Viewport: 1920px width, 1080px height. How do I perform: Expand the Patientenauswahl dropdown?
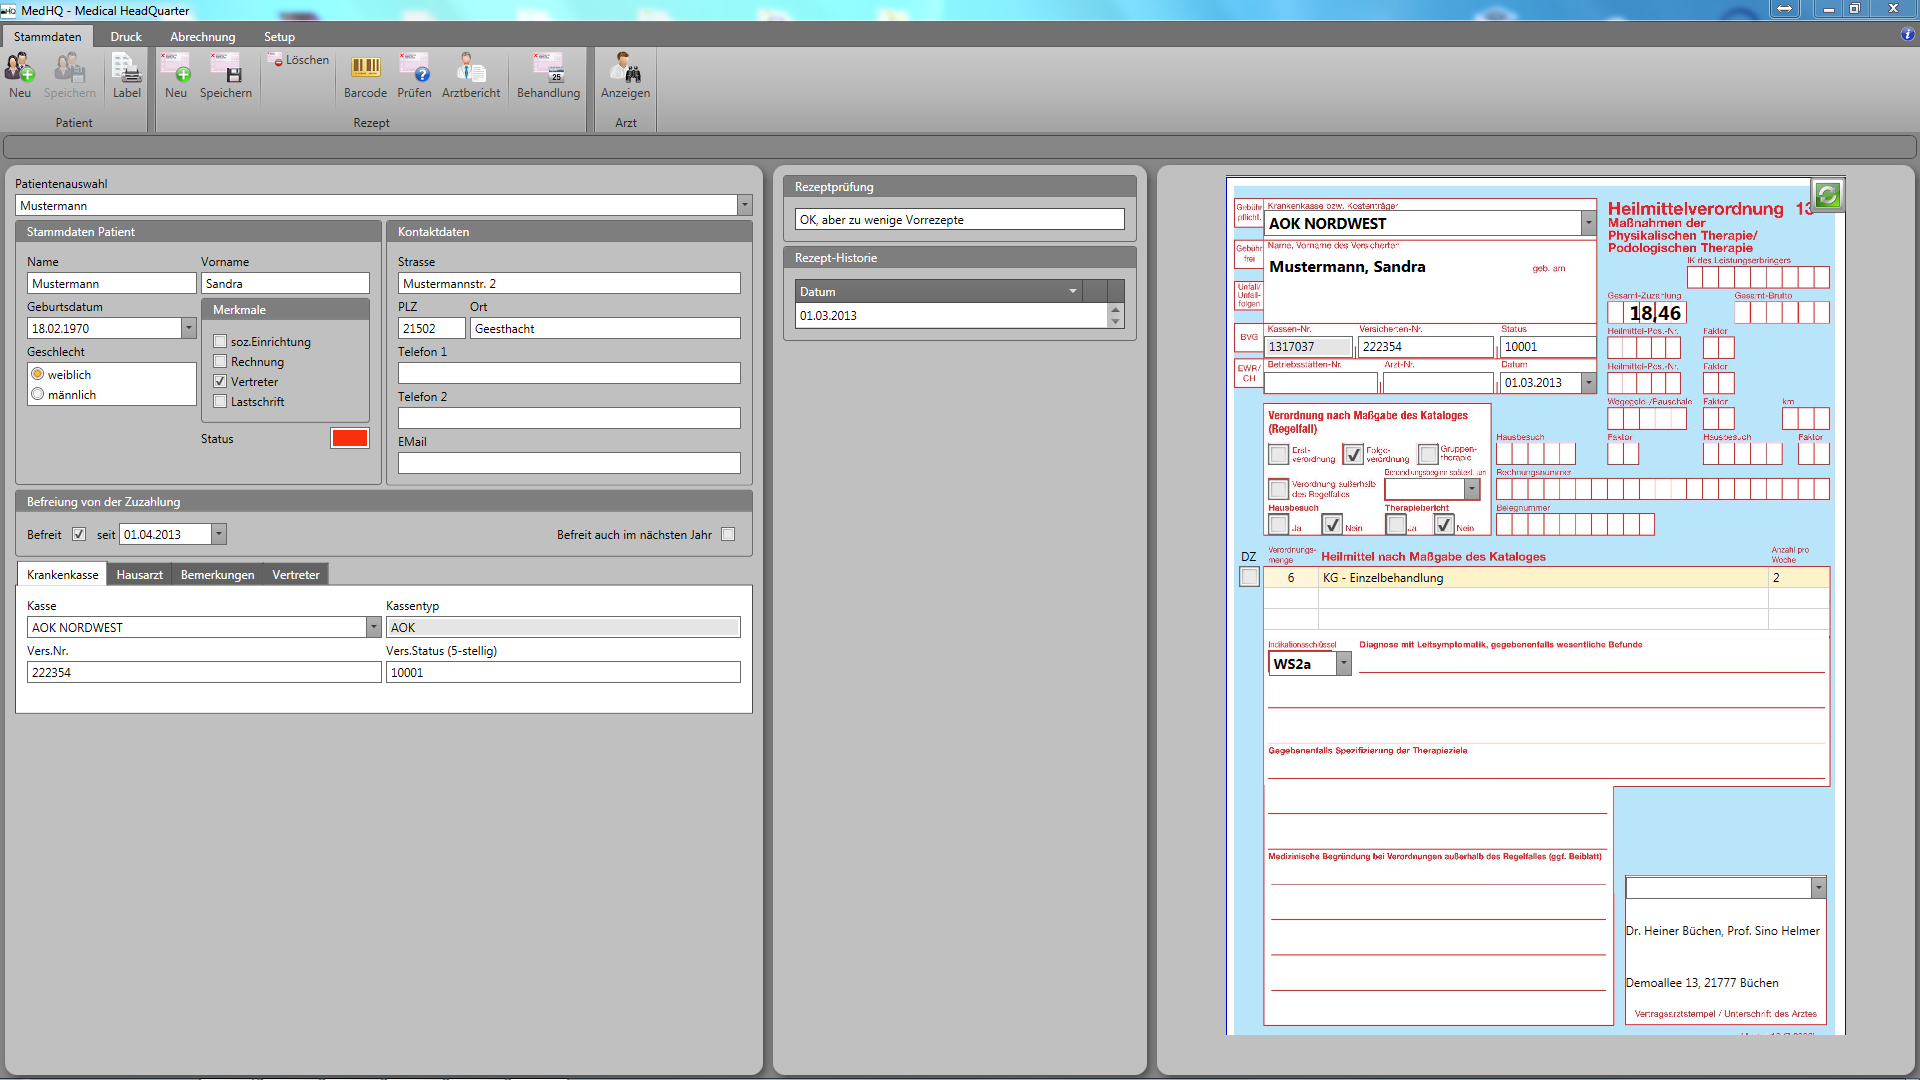coord(744,206)
